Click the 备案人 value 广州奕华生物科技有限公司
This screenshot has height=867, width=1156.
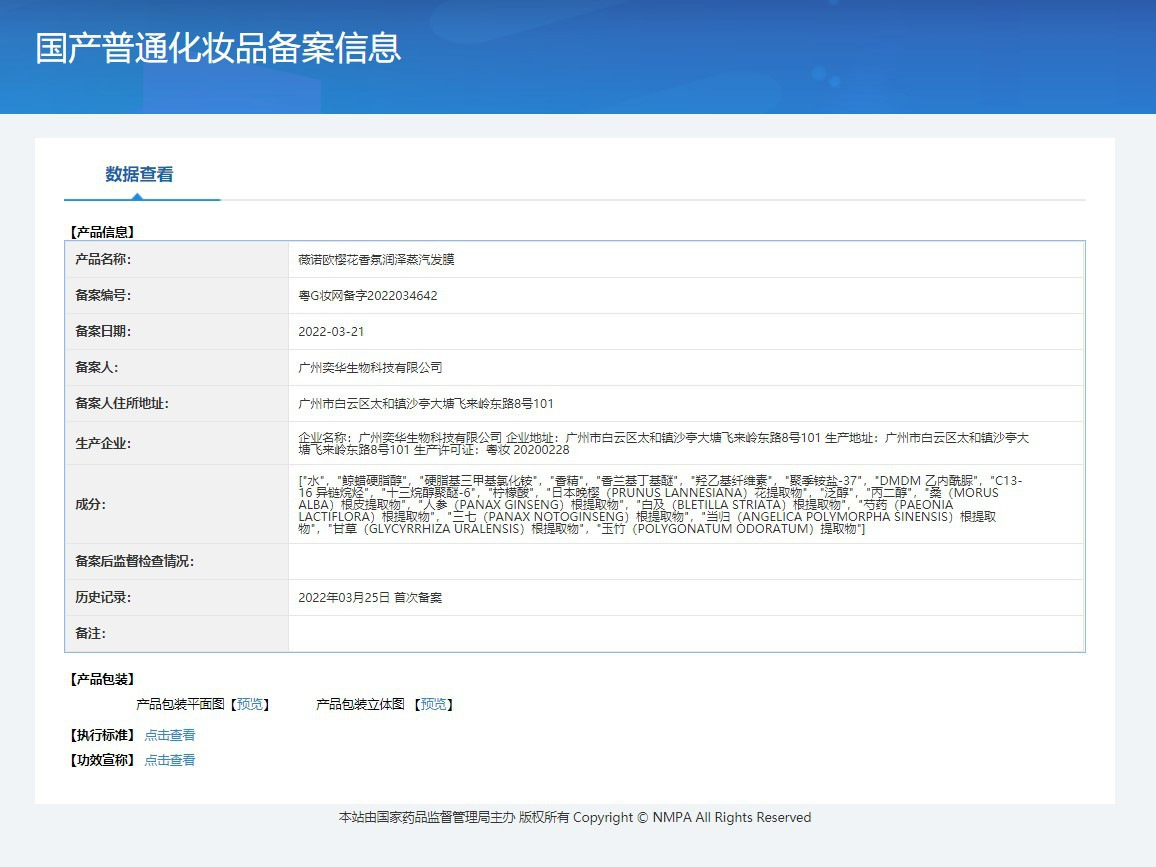pos(370,368)
